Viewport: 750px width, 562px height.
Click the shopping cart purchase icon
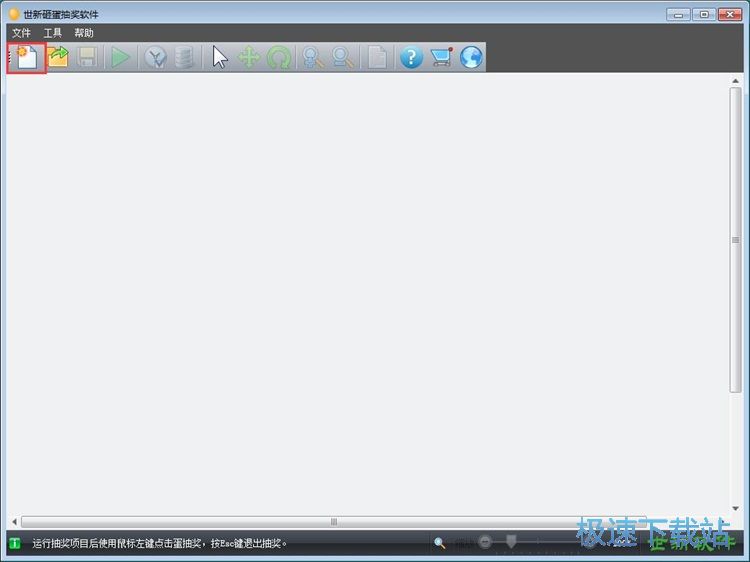[x=441, y=57]
